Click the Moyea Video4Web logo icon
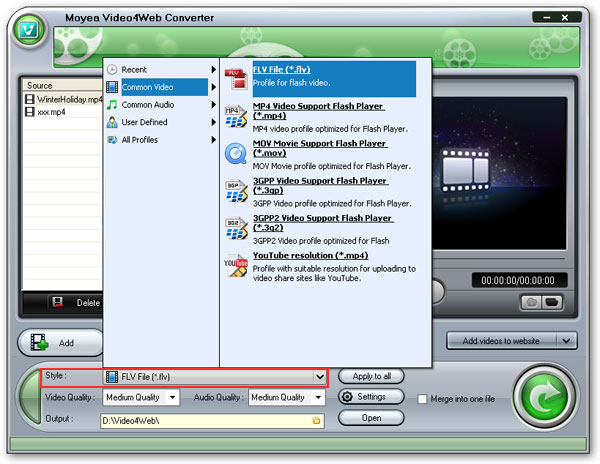 (x=29, y=31)
